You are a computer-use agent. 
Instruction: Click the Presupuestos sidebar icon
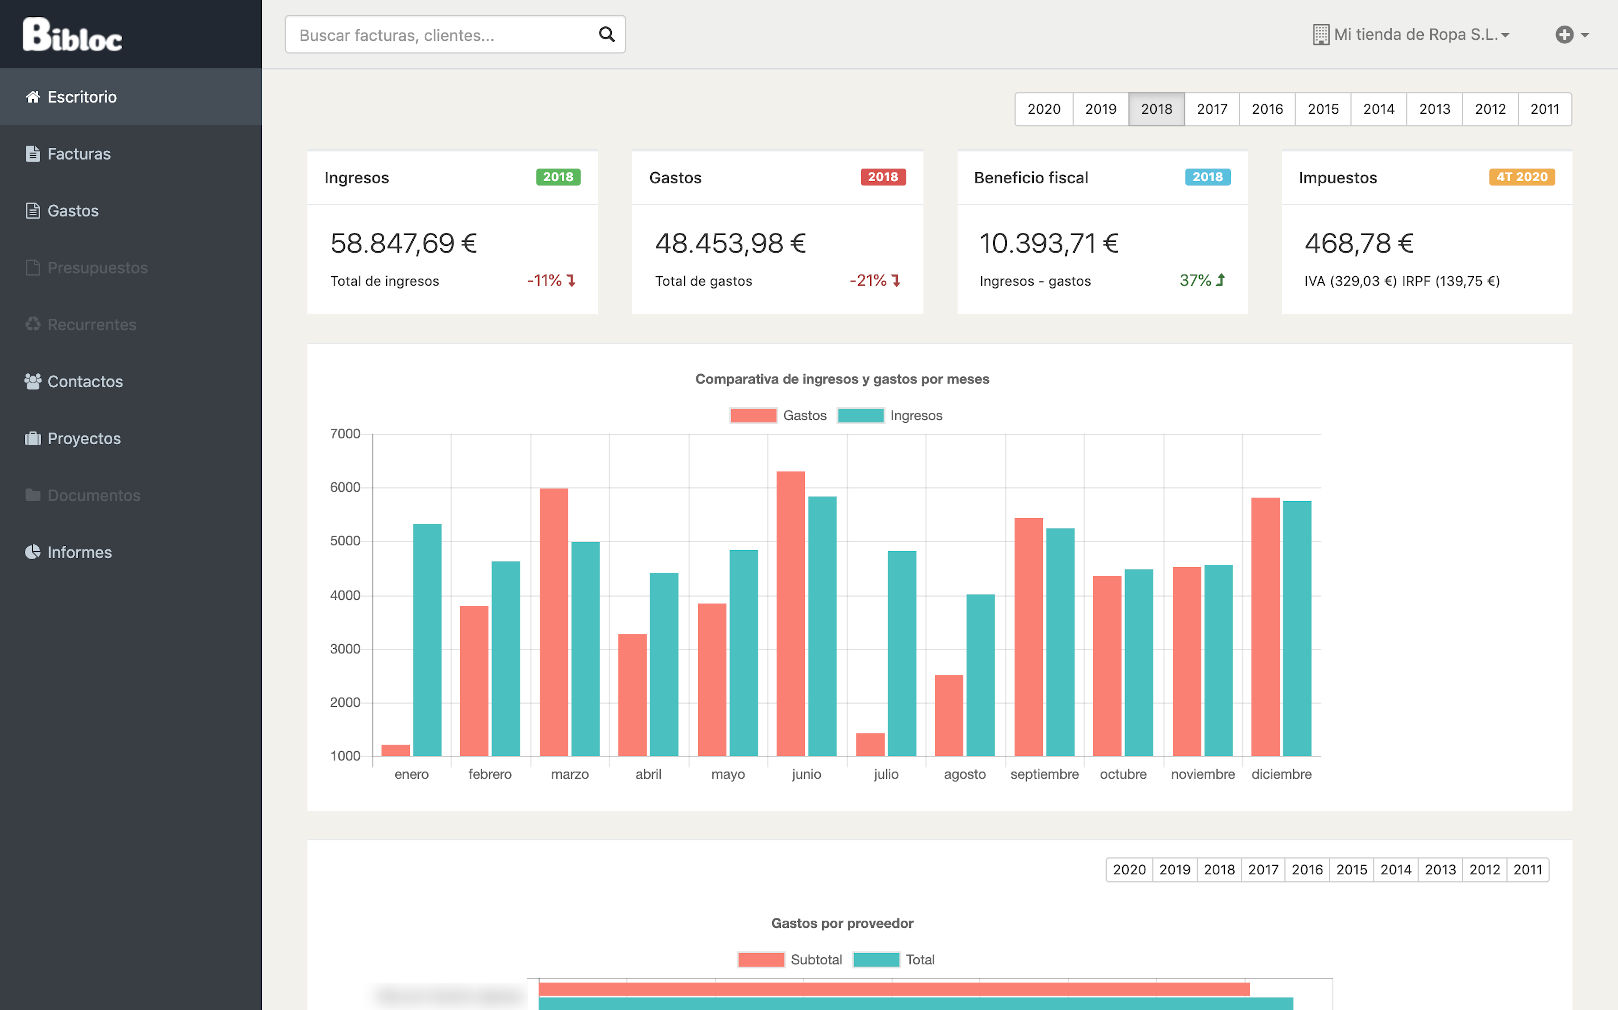tap(33, 268)
